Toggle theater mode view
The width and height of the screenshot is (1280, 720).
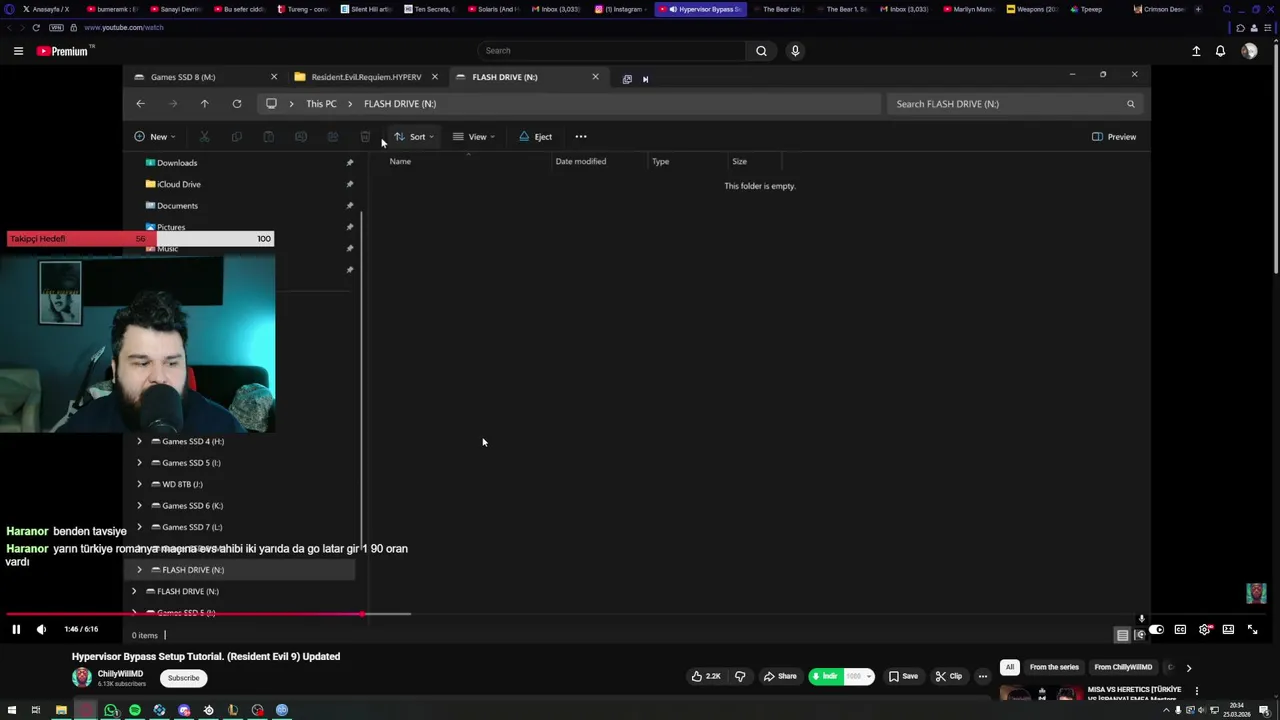(1228, 630)
